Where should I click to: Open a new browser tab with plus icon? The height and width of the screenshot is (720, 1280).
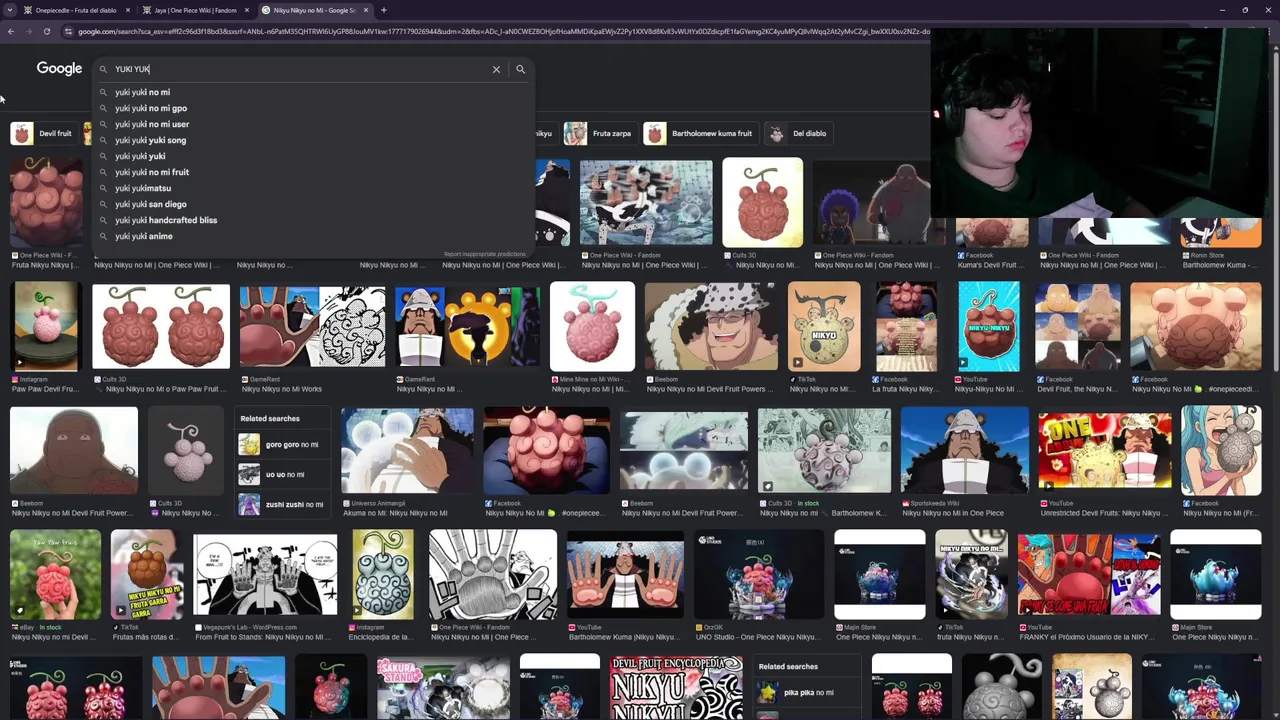pyautogui.click(x=384, y=10)
